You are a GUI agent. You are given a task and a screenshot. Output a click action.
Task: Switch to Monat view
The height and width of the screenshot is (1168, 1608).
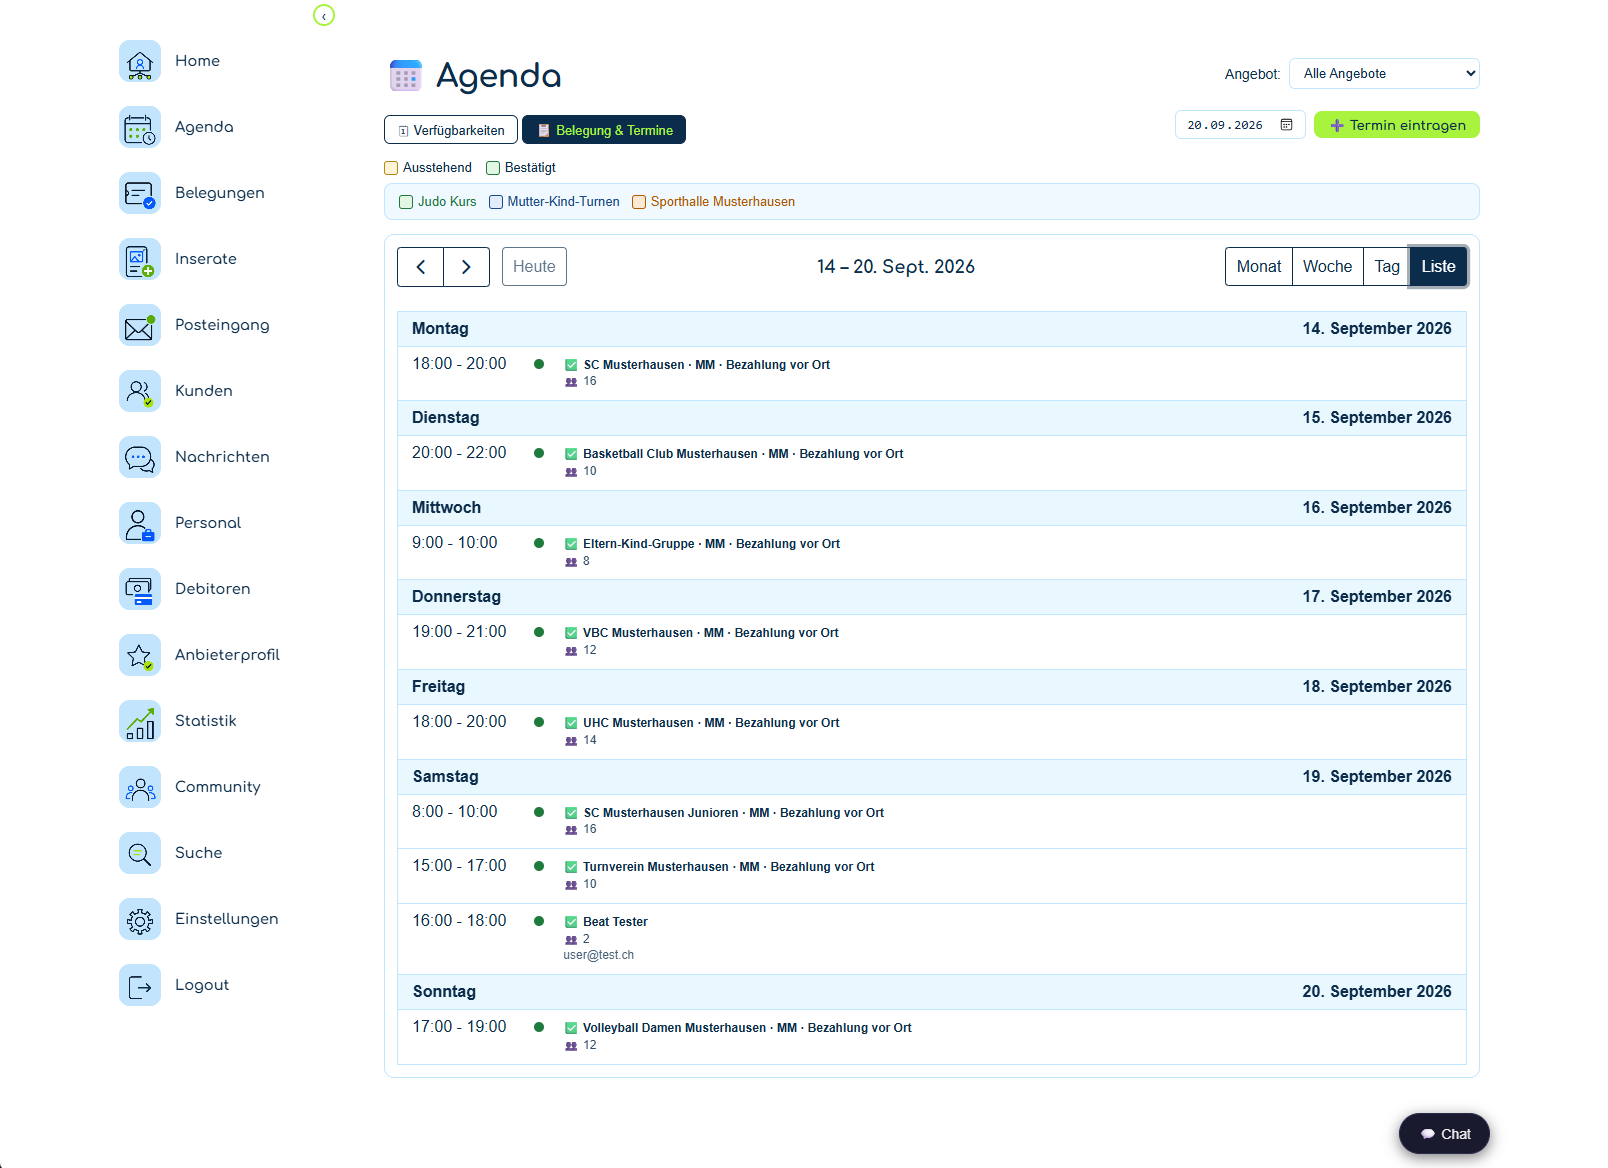[1259, 267]
